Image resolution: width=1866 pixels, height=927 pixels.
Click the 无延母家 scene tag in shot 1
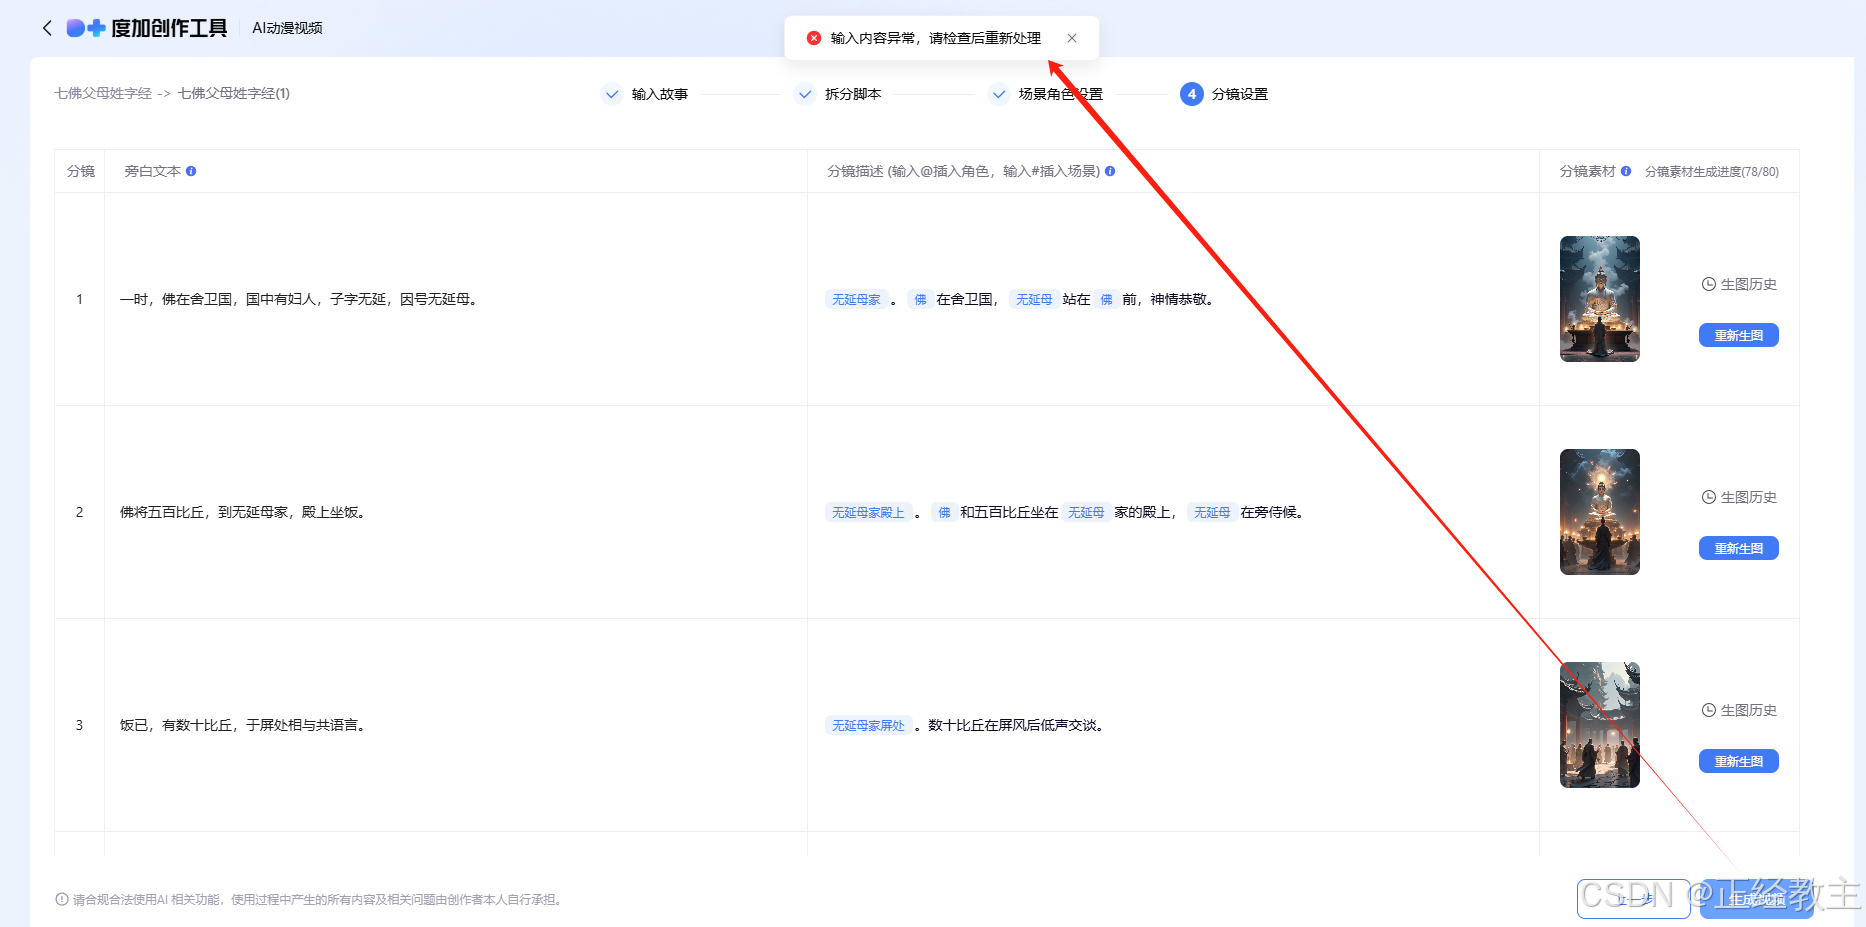pyautogui.click(x=857, y=299)
